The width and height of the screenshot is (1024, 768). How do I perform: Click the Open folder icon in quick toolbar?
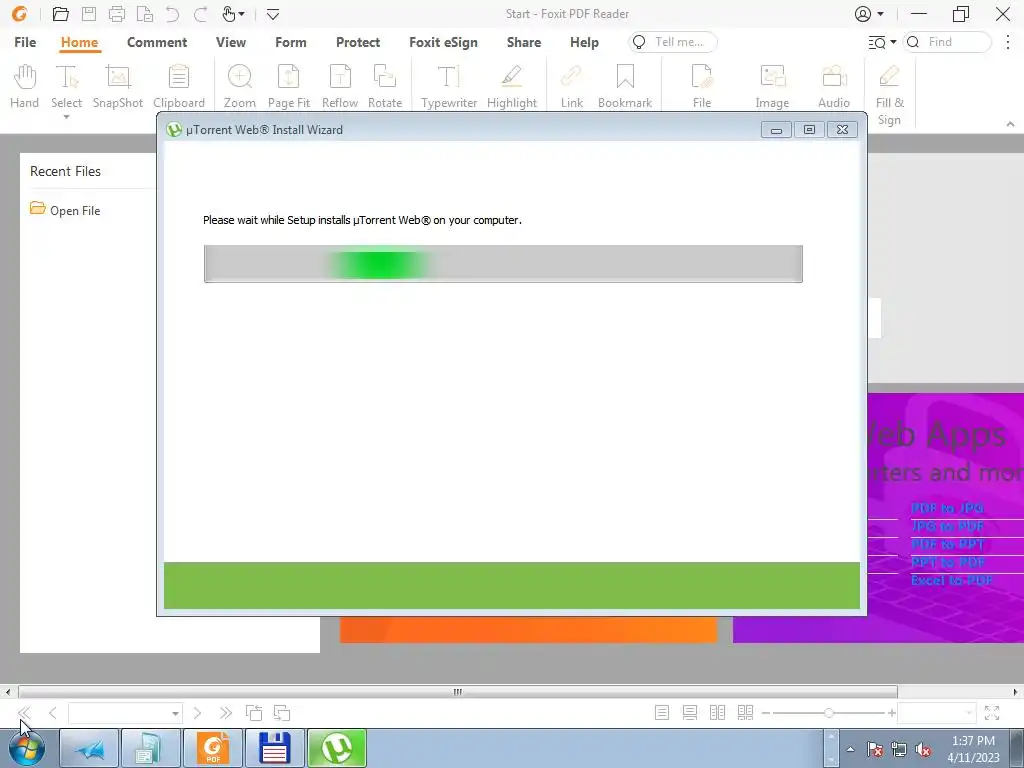tap(61, 14)
